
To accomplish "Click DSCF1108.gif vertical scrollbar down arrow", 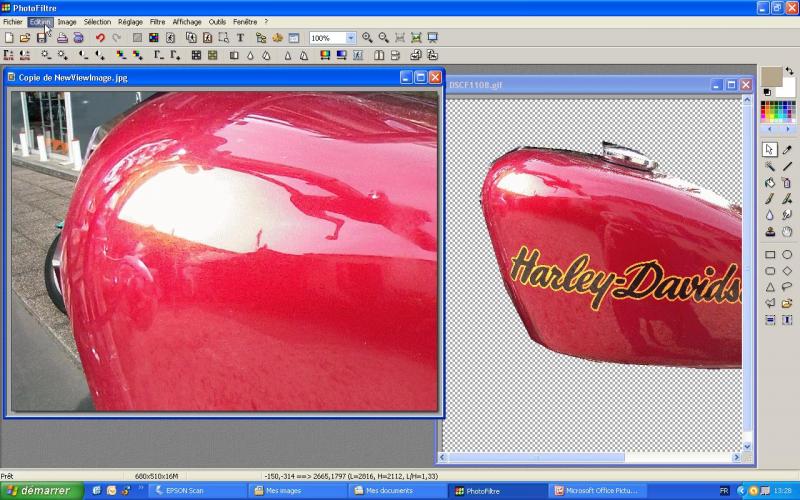I will pos(747,447).
